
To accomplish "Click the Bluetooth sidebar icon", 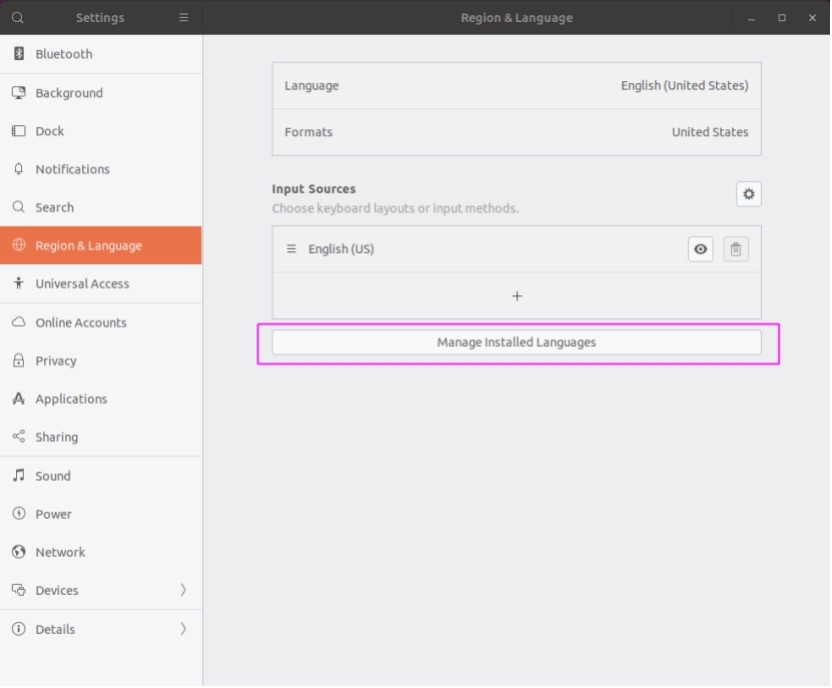I will pos(19,54).
